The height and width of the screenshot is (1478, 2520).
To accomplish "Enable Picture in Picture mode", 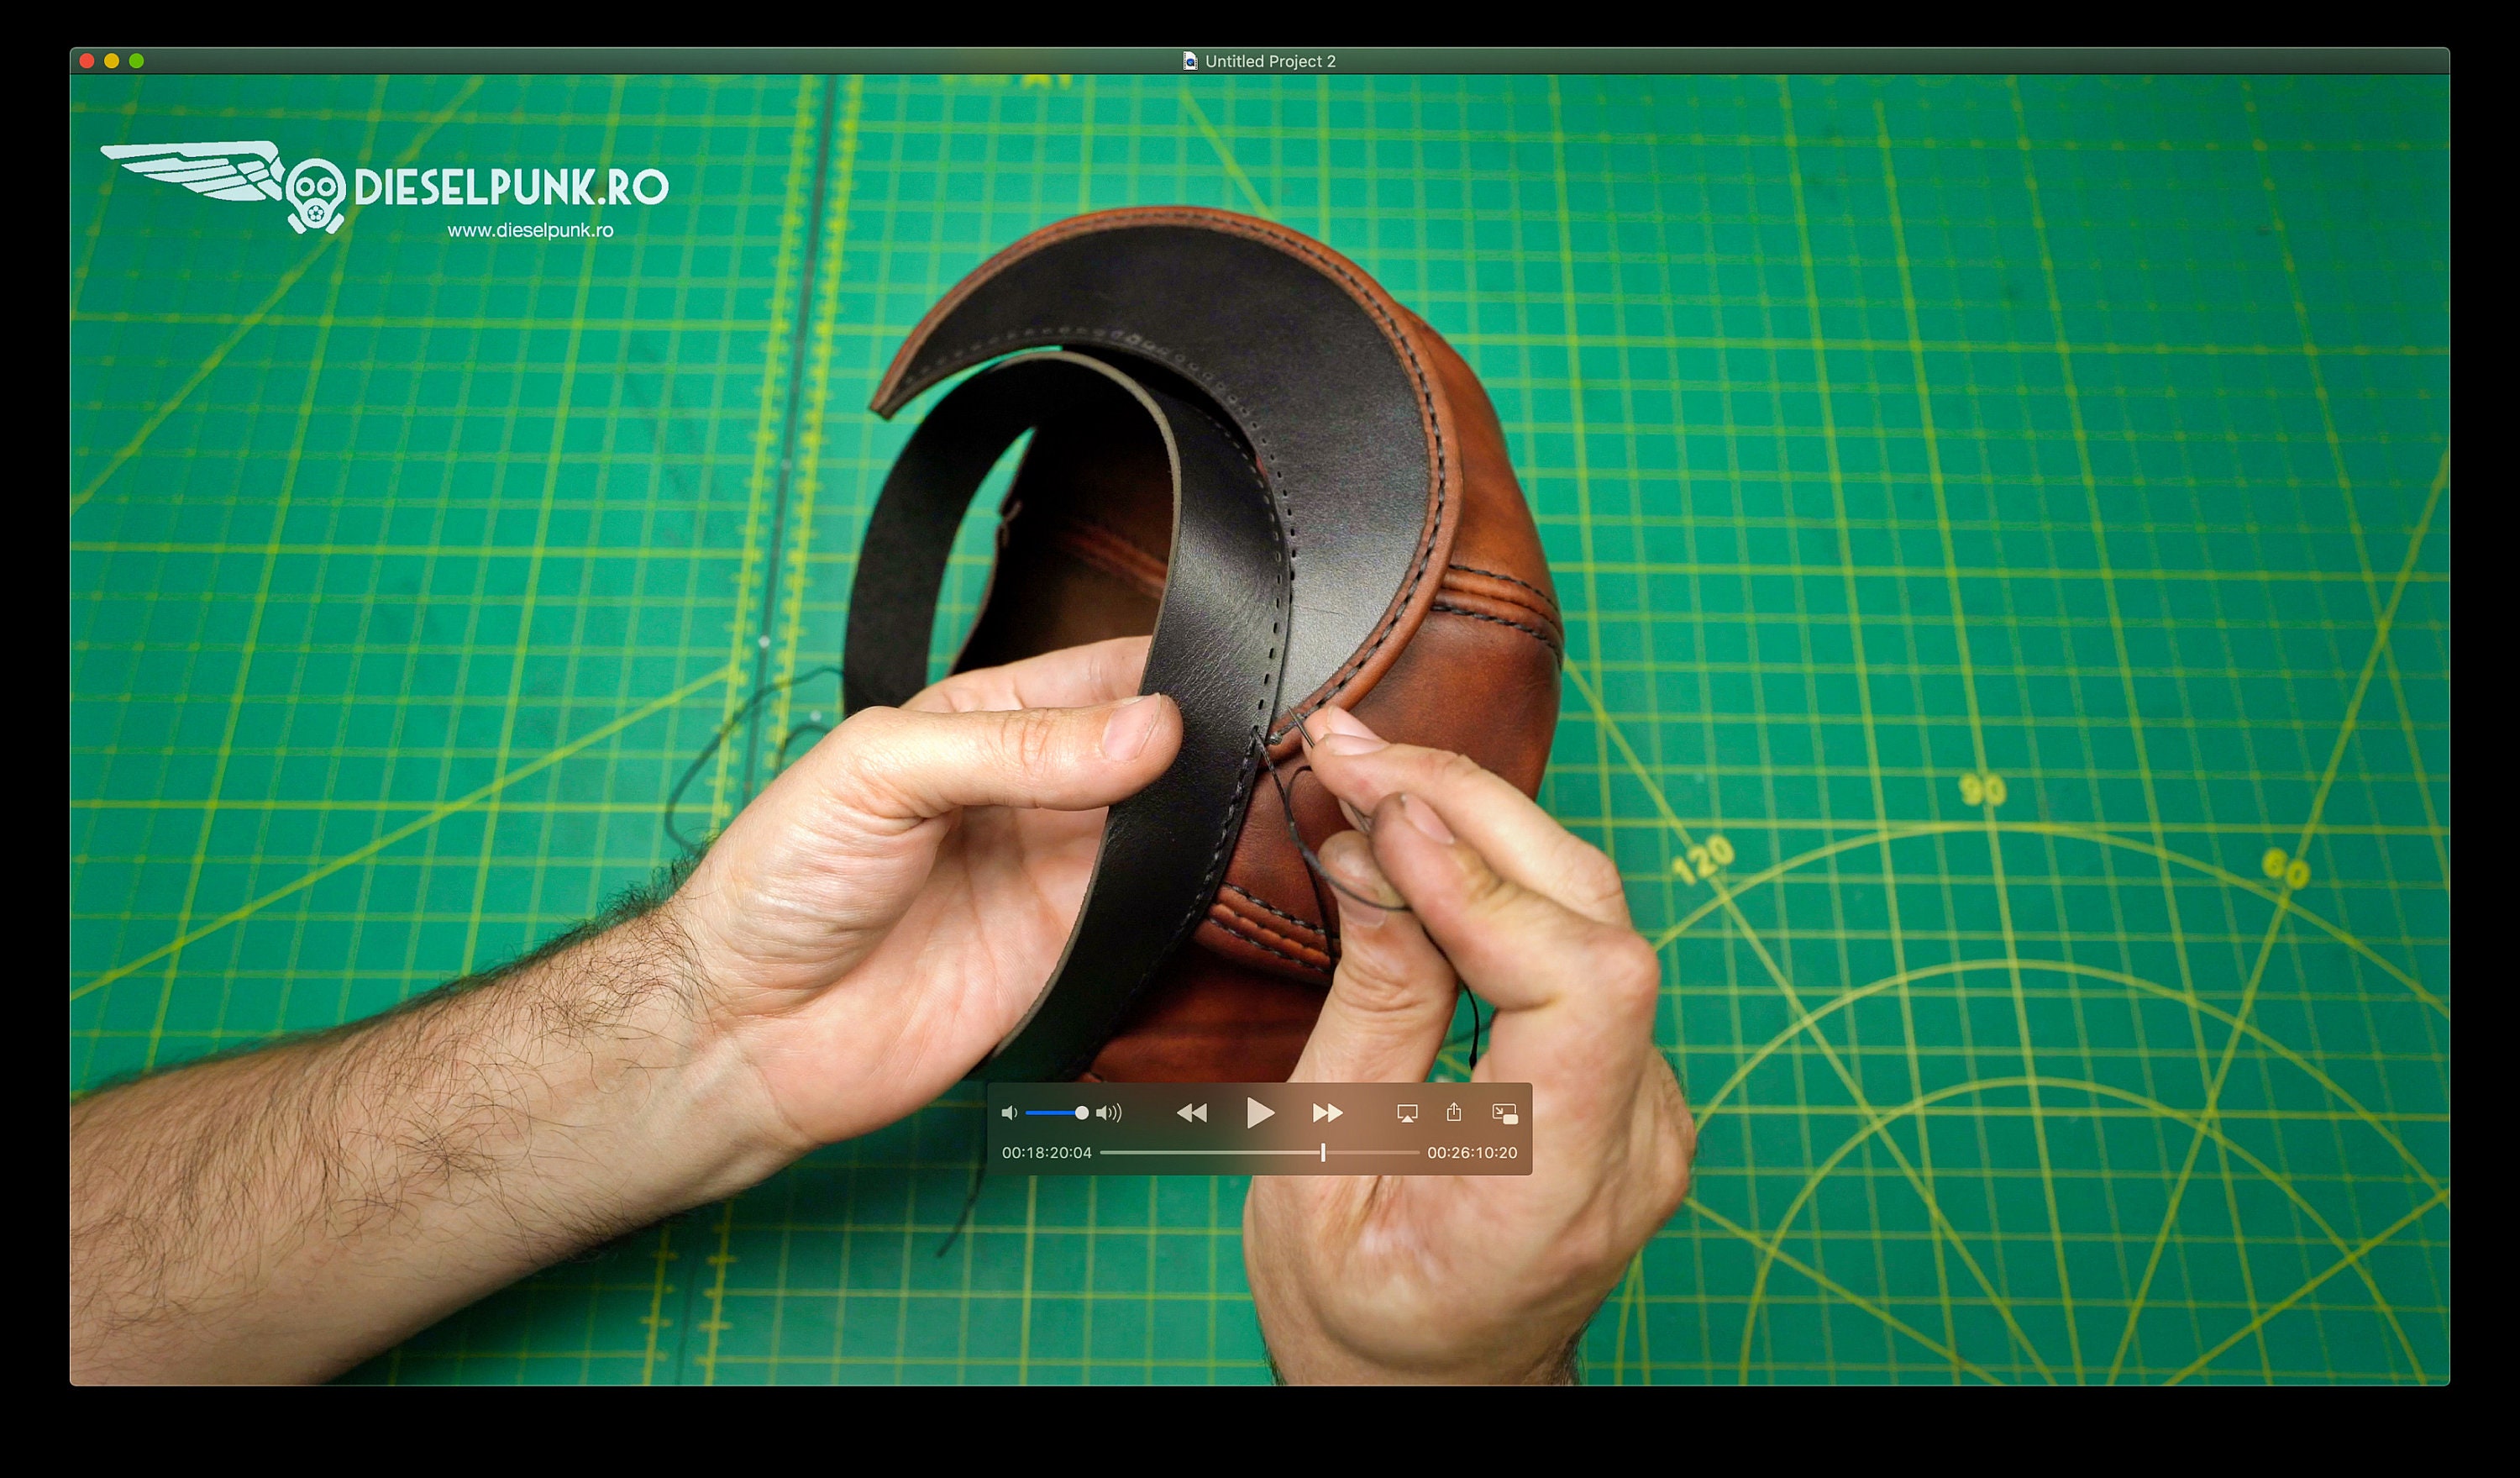I will [1505, 1113].
